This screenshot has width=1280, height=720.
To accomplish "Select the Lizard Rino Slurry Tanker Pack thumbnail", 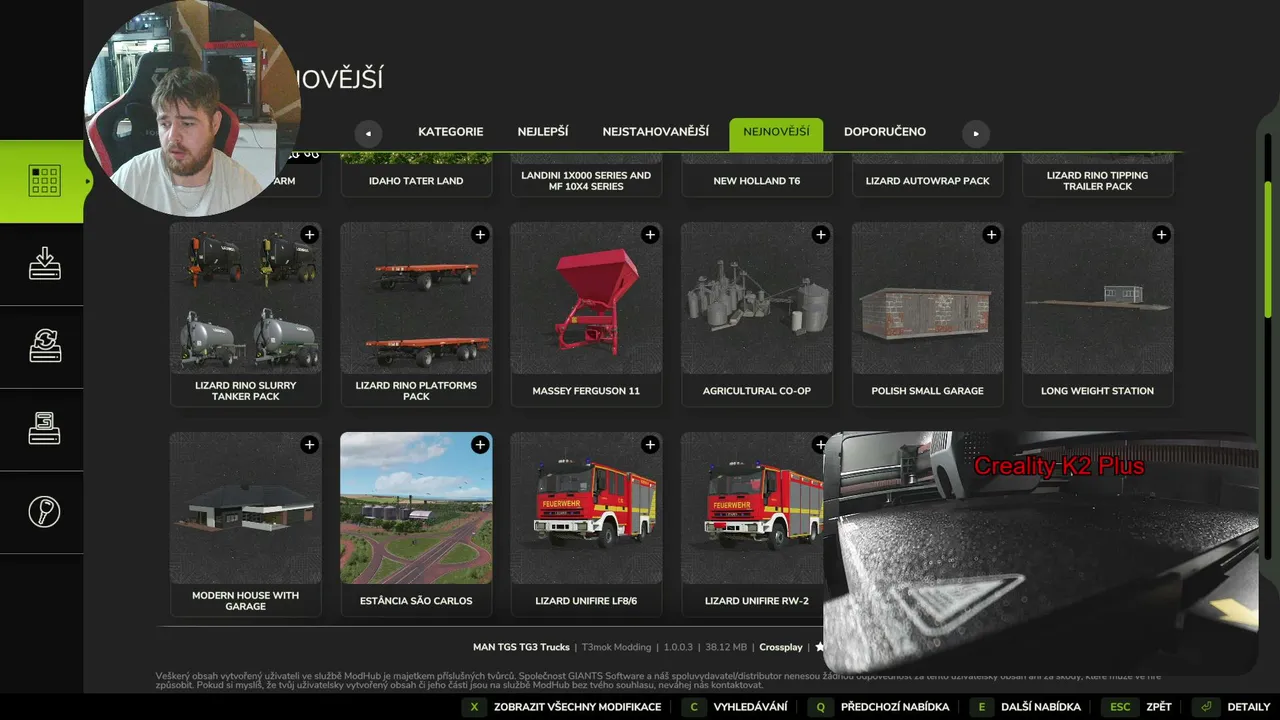I will click(x=246, y=298).
